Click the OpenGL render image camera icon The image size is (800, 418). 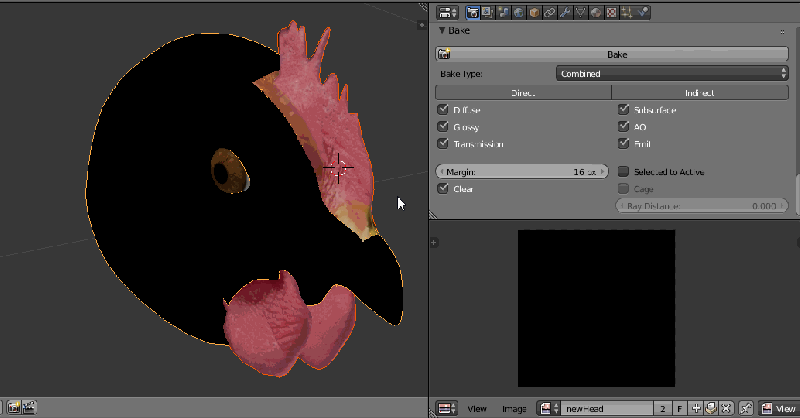point(14,407)
